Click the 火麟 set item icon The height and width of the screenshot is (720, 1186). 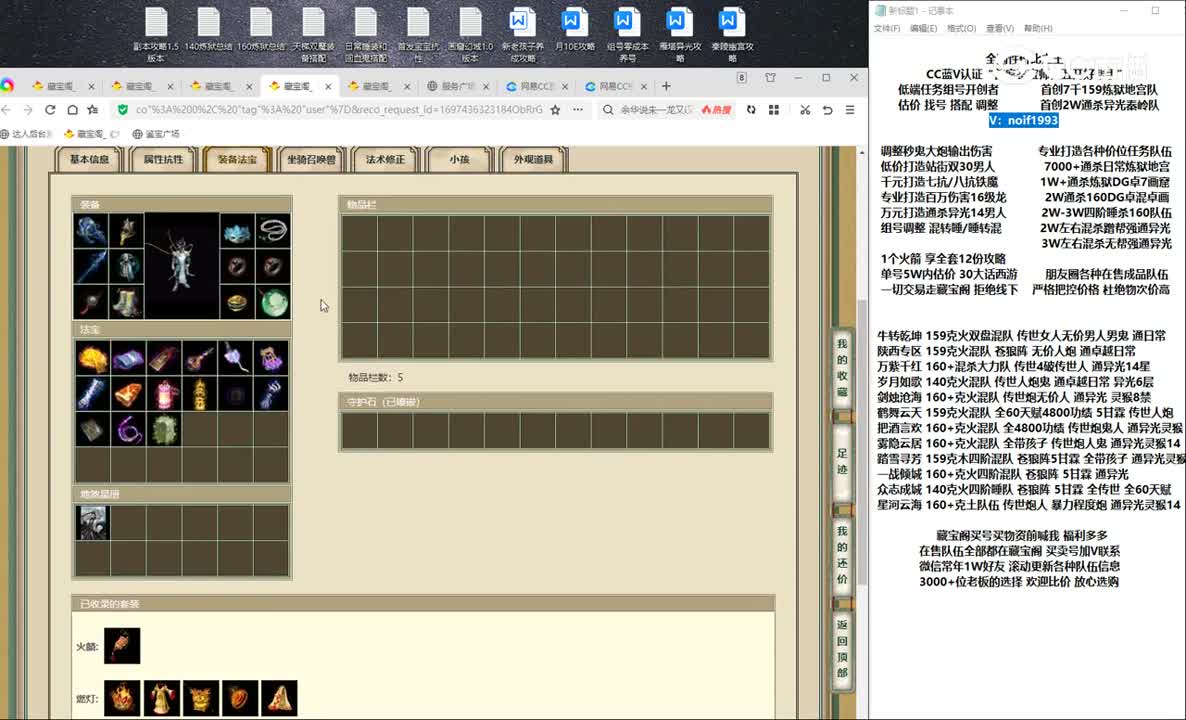[122, 646]
